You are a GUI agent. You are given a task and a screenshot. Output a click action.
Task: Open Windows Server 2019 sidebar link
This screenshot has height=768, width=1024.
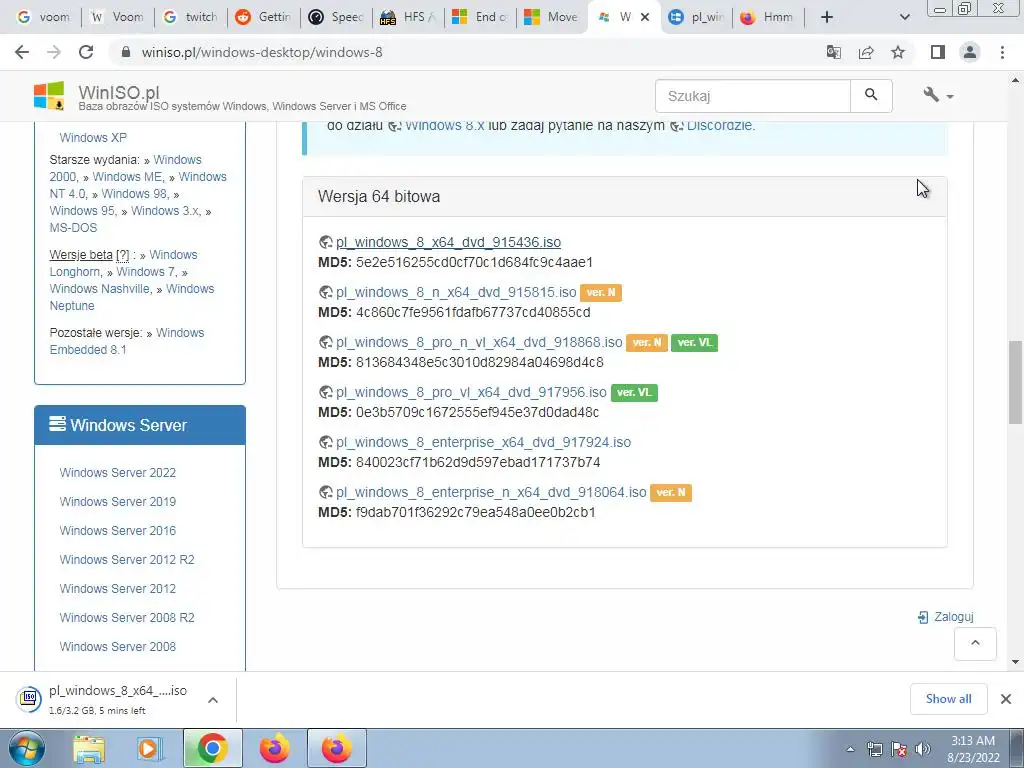[x=118, y=502]
